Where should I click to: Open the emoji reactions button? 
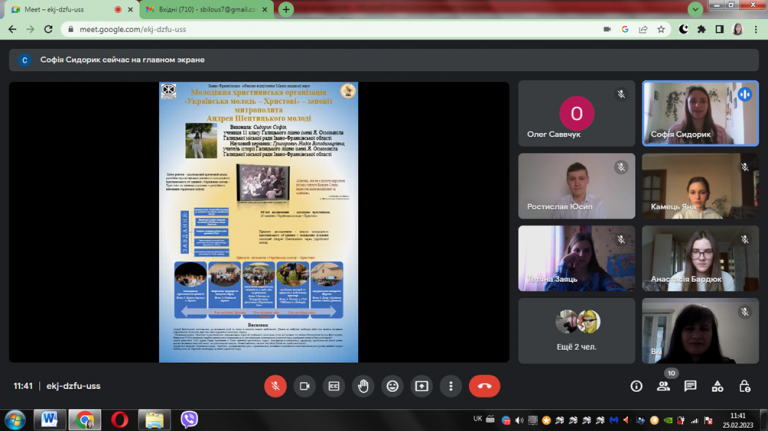tap(392, 386)
